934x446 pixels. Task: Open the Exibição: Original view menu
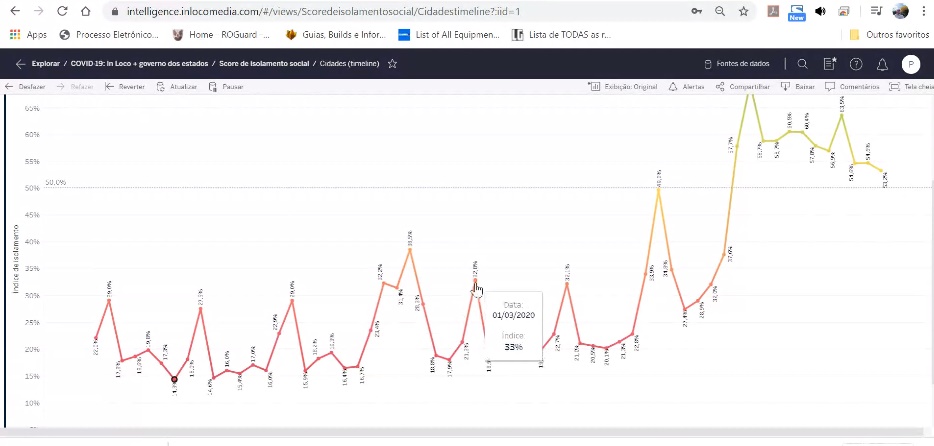coord(623,87)
